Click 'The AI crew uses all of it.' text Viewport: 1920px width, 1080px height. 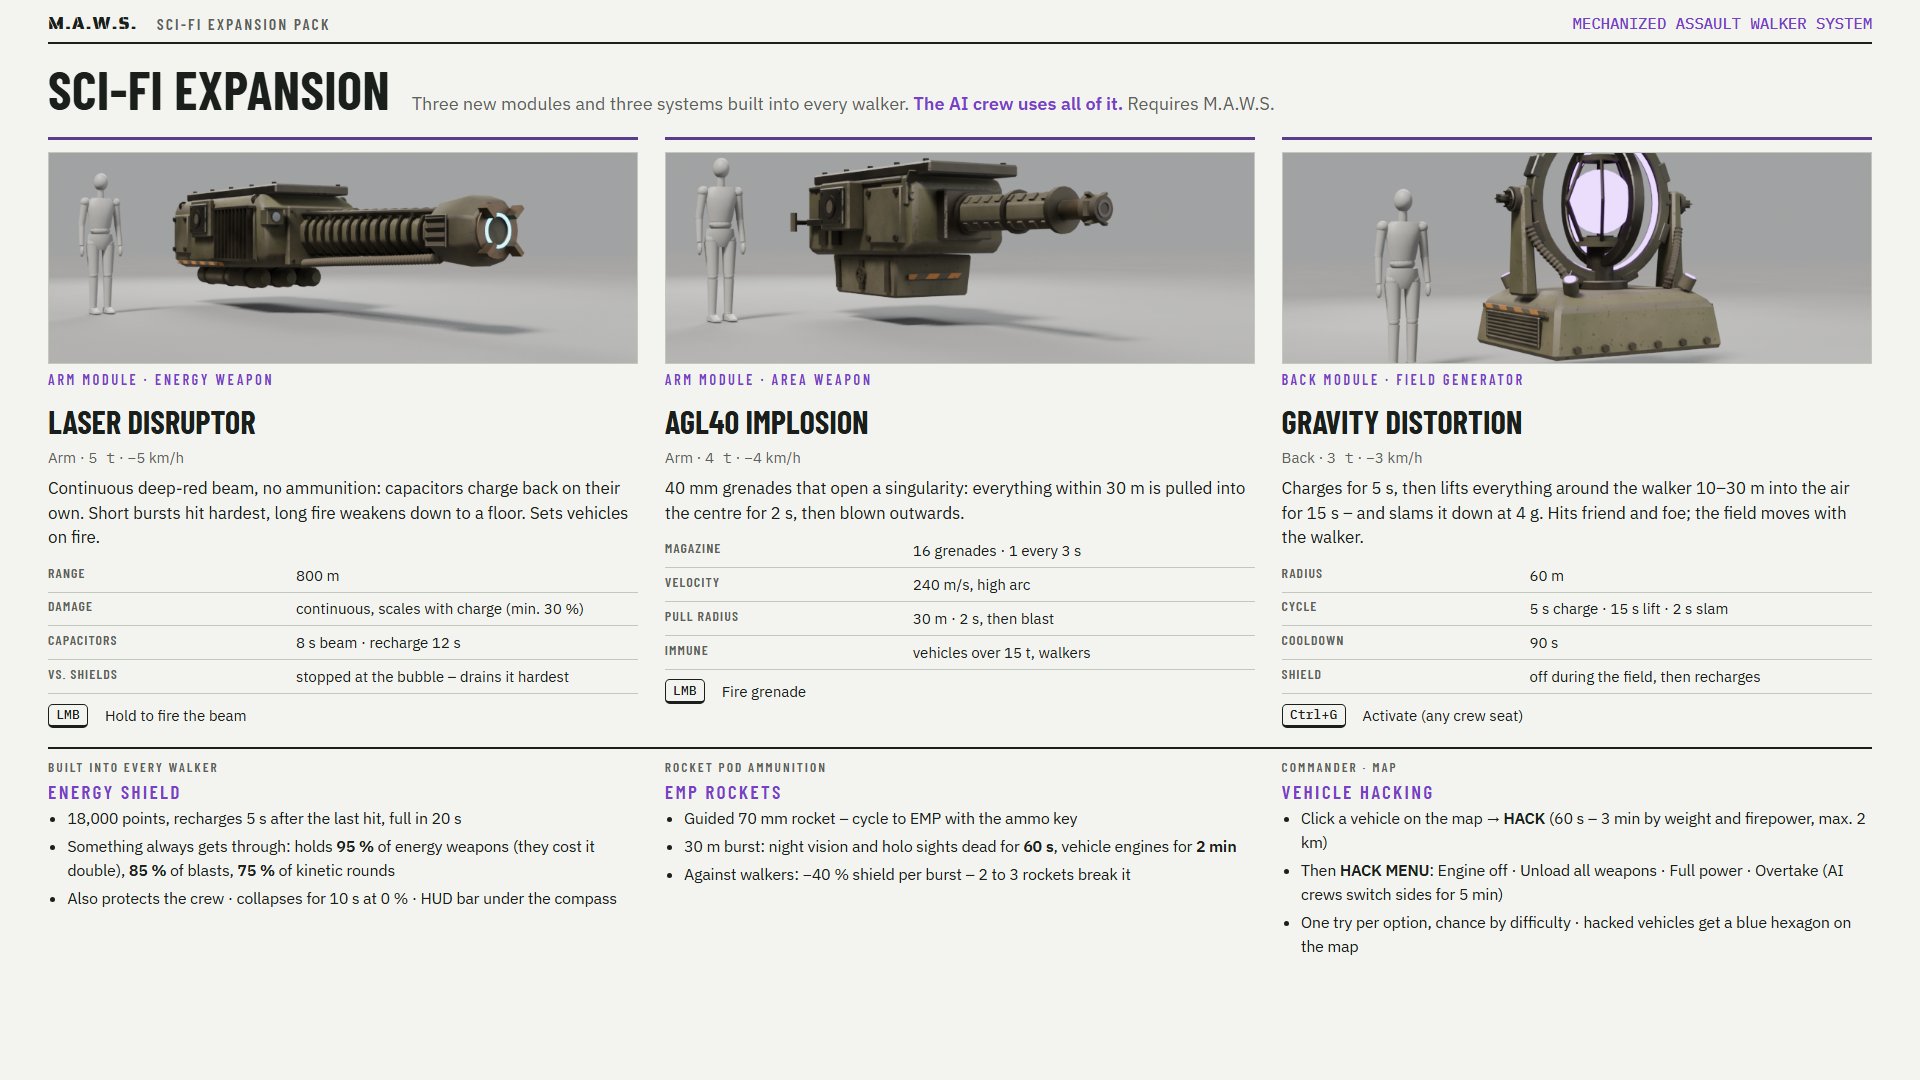[1018, 104]
